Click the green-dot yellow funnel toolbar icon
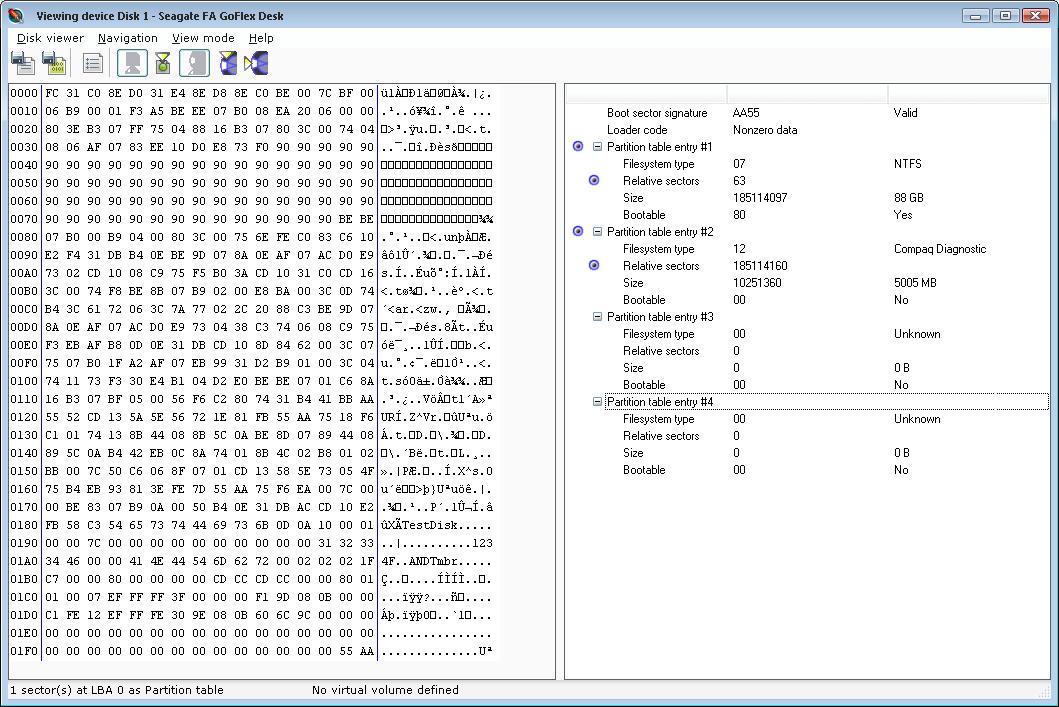Viewport: 1059px width, 707px height. tap(163, 63)
